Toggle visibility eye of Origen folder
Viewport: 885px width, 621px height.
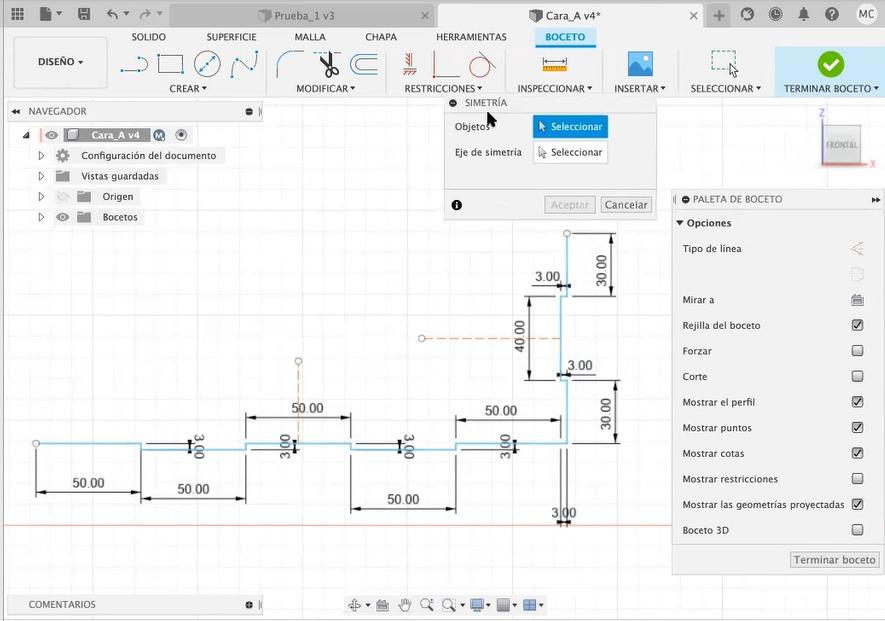[63, 196]
